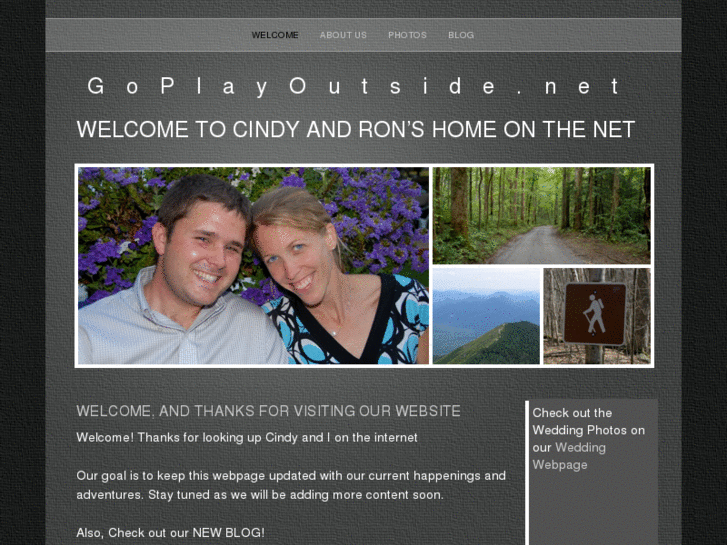
Task: Click the couple portrait photo
Action: pos(253,266)
